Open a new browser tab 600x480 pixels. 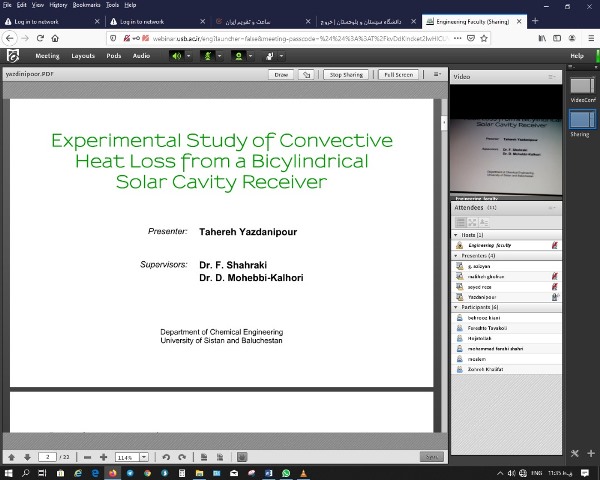click(535, 21)
